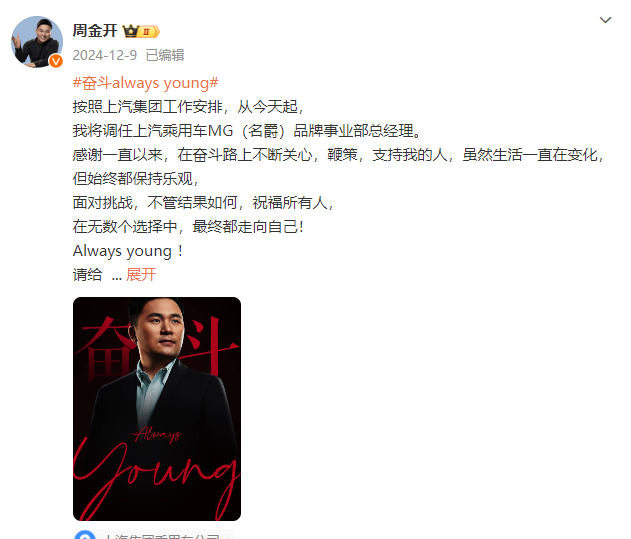631x539 pixels.
Task: Open the post options chevron menu
Action: click(x=605, y=20)
